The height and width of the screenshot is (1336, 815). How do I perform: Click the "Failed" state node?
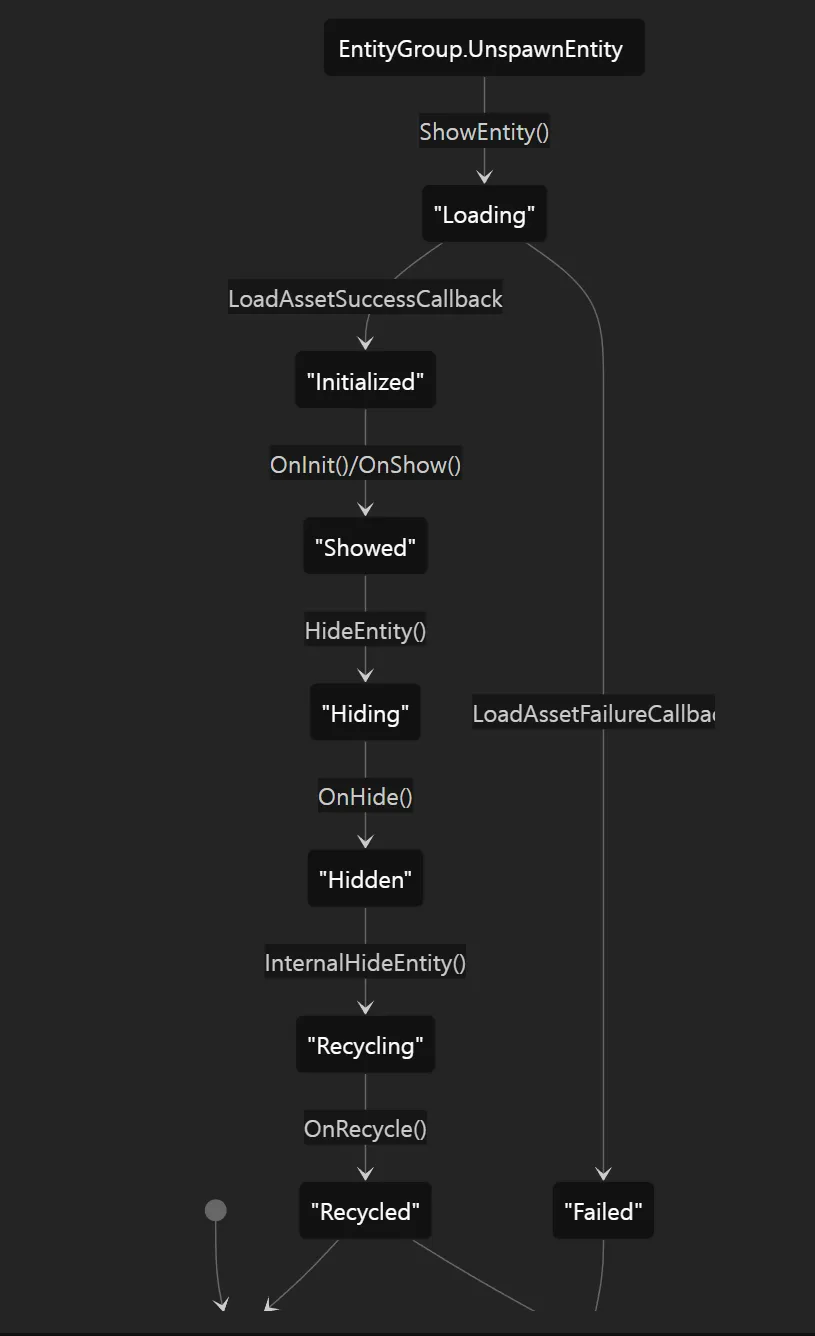(x=603, y=1210)
